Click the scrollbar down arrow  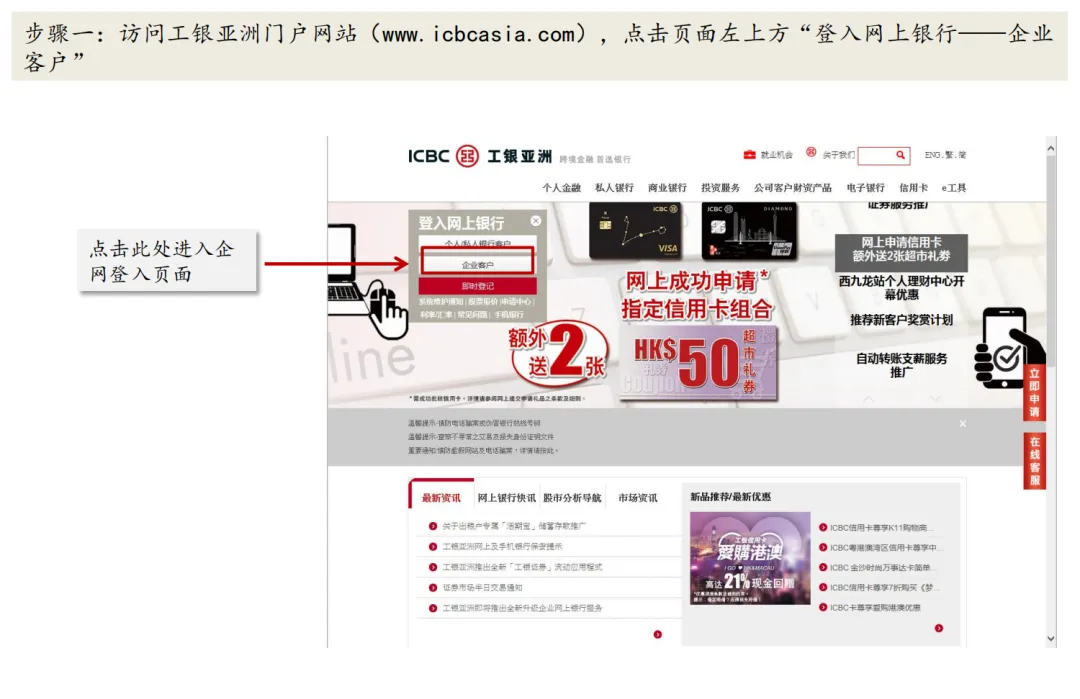(x=1050, y=638)
